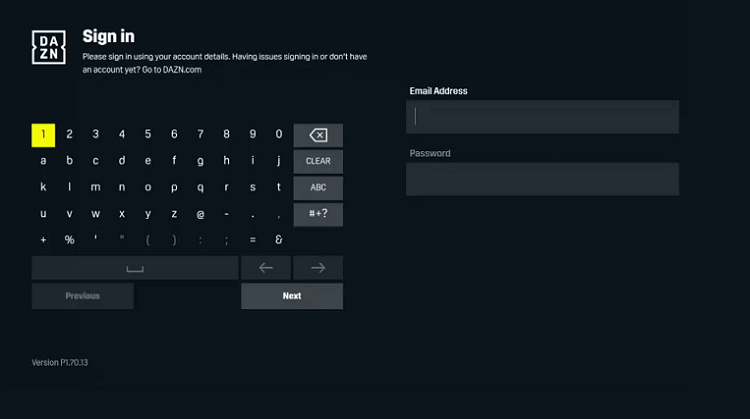Pick the letter r key

click(x=226, y=187)
